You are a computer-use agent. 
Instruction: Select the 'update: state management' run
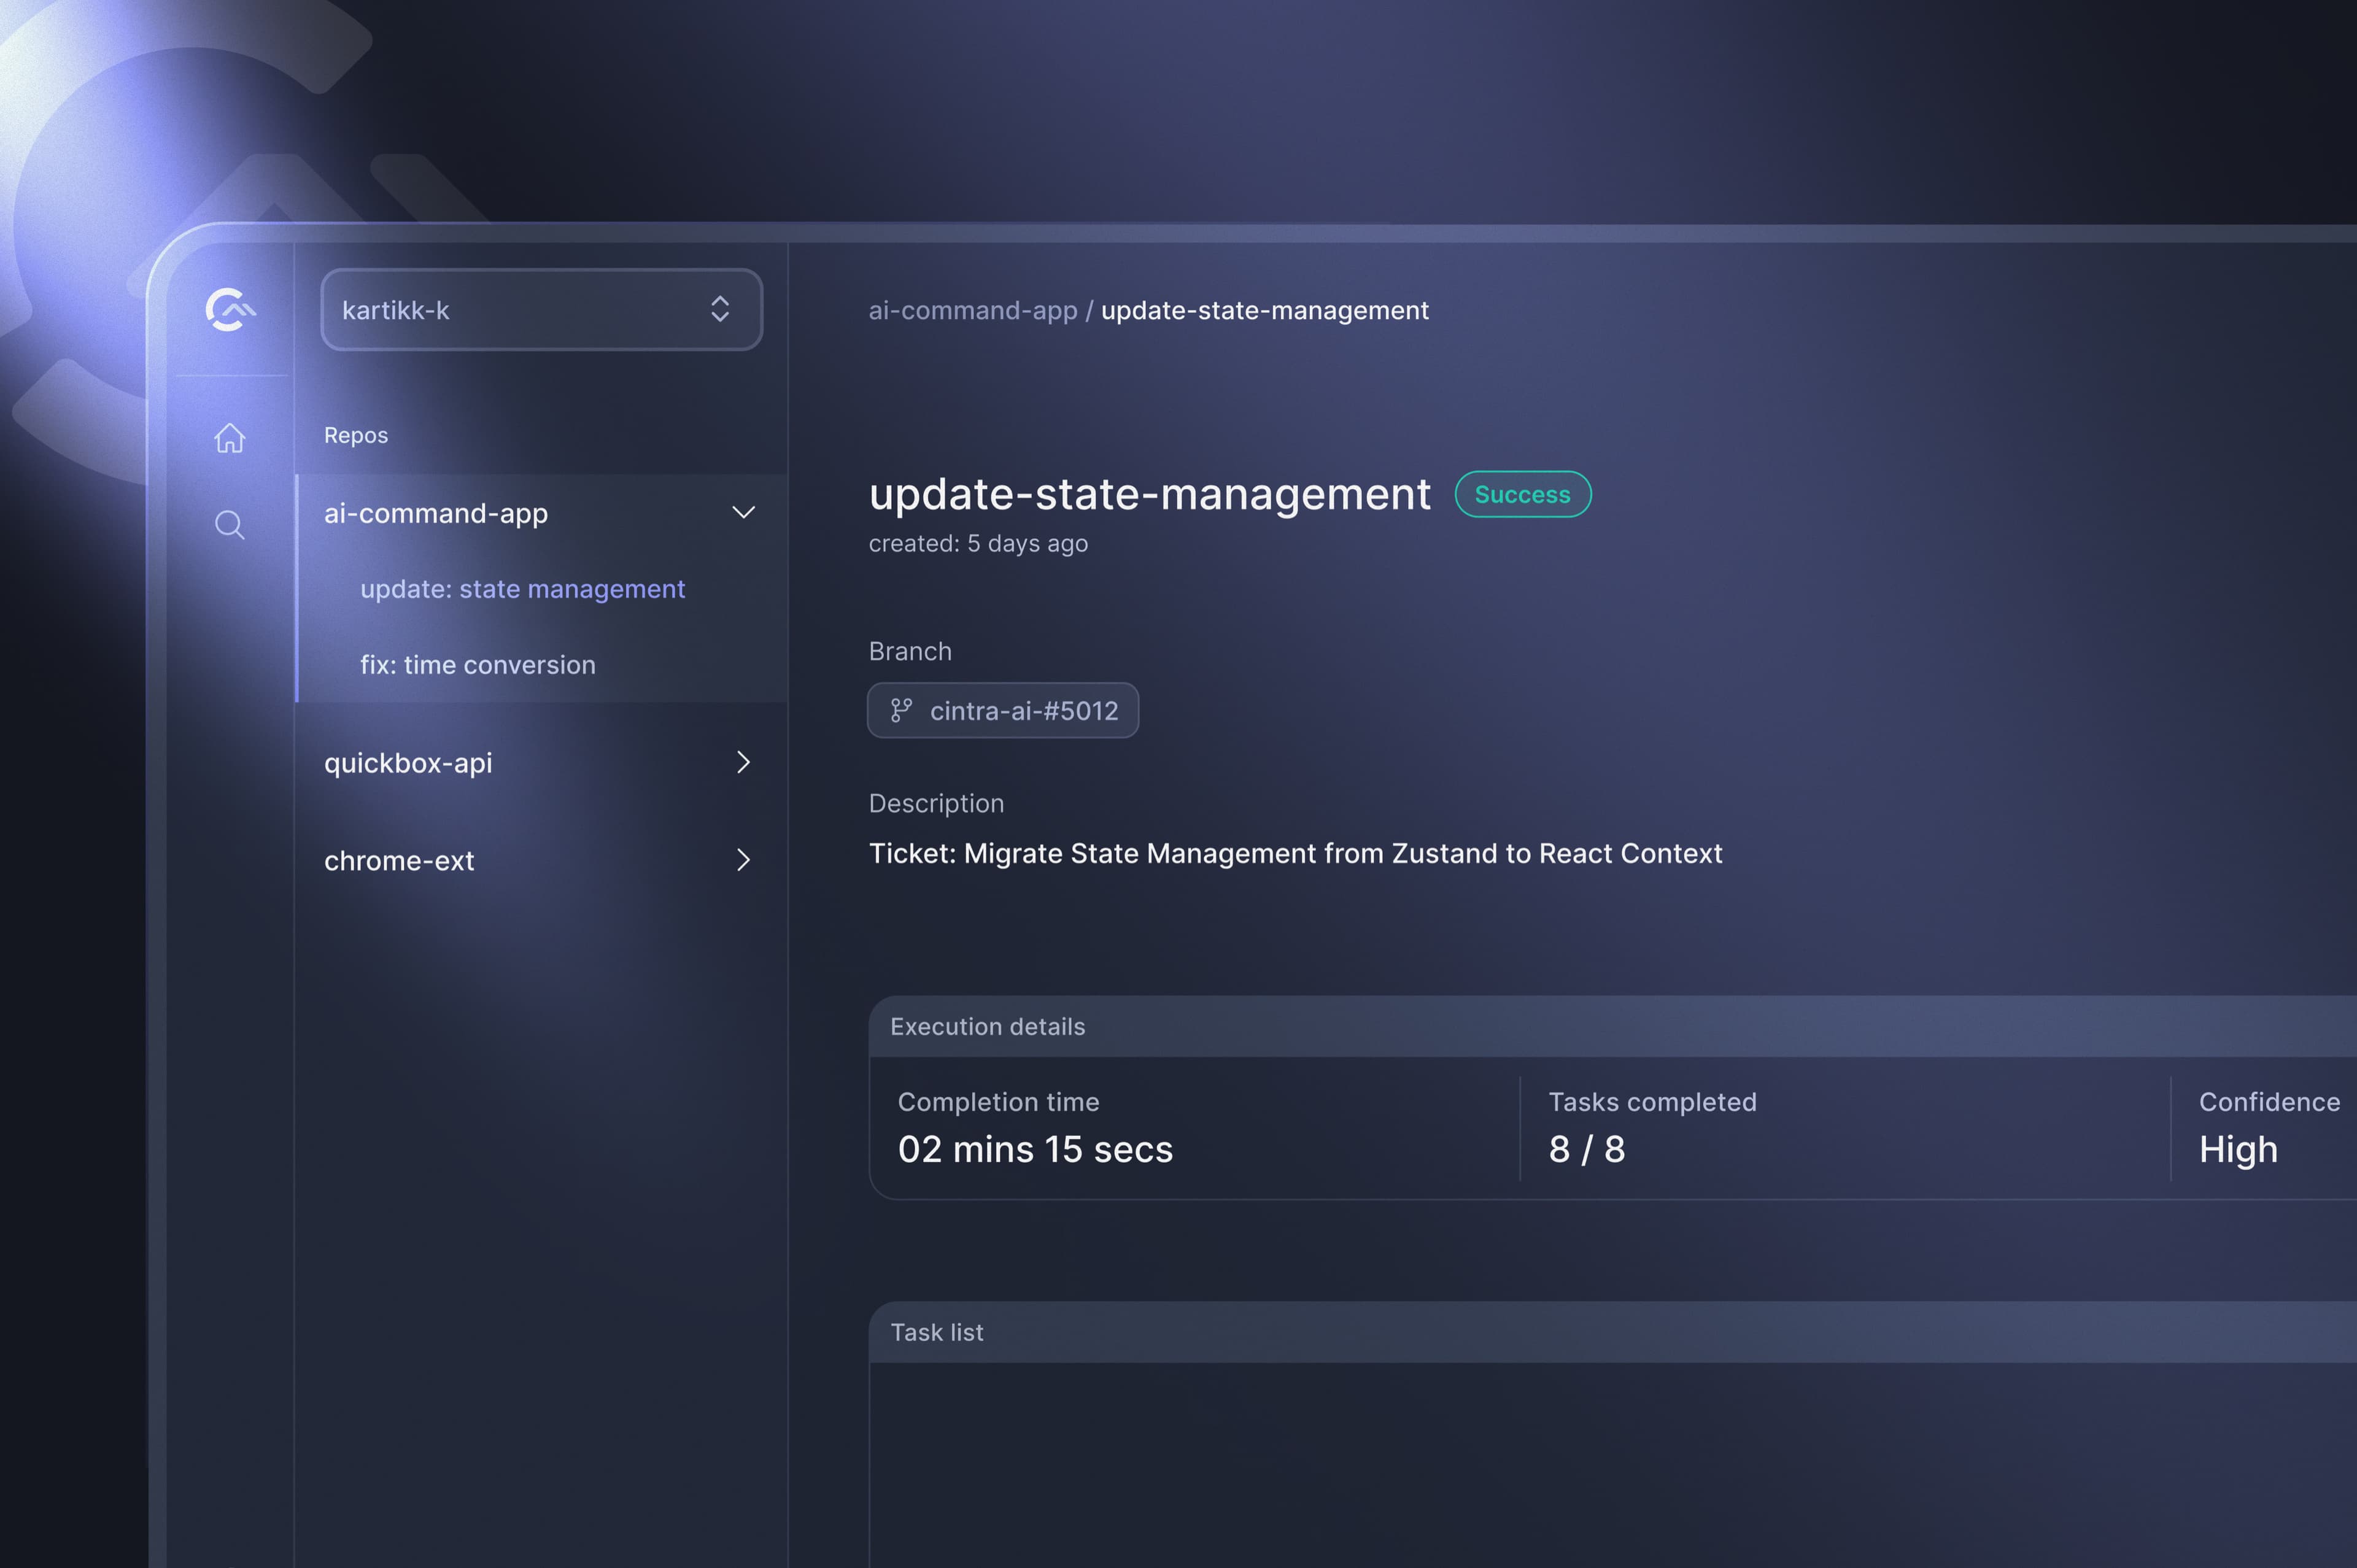[x=523, y=589]
